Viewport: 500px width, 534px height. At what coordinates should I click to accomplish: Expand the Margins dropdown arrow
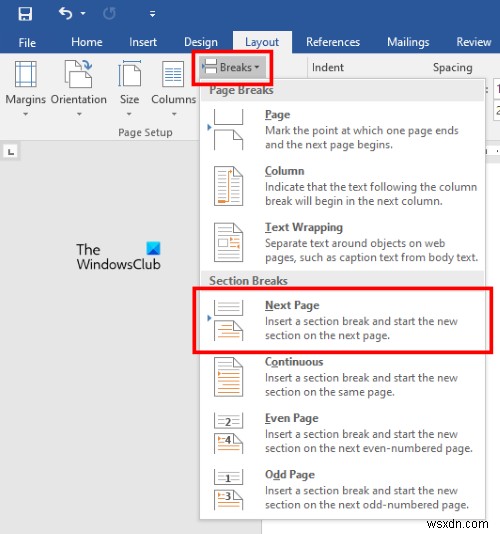coord(26,114)
